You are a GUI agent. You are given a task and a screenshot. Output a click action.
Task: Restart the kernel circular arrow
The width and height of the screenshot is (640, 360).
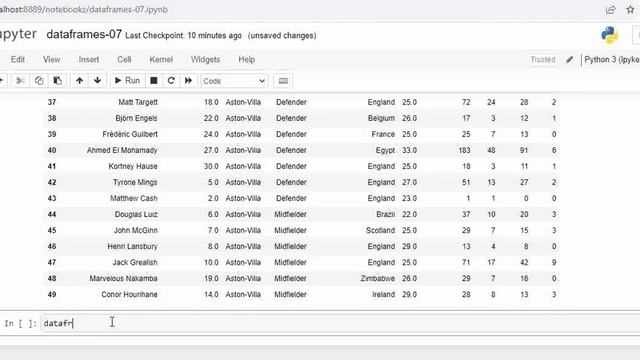tap(171, 81)
